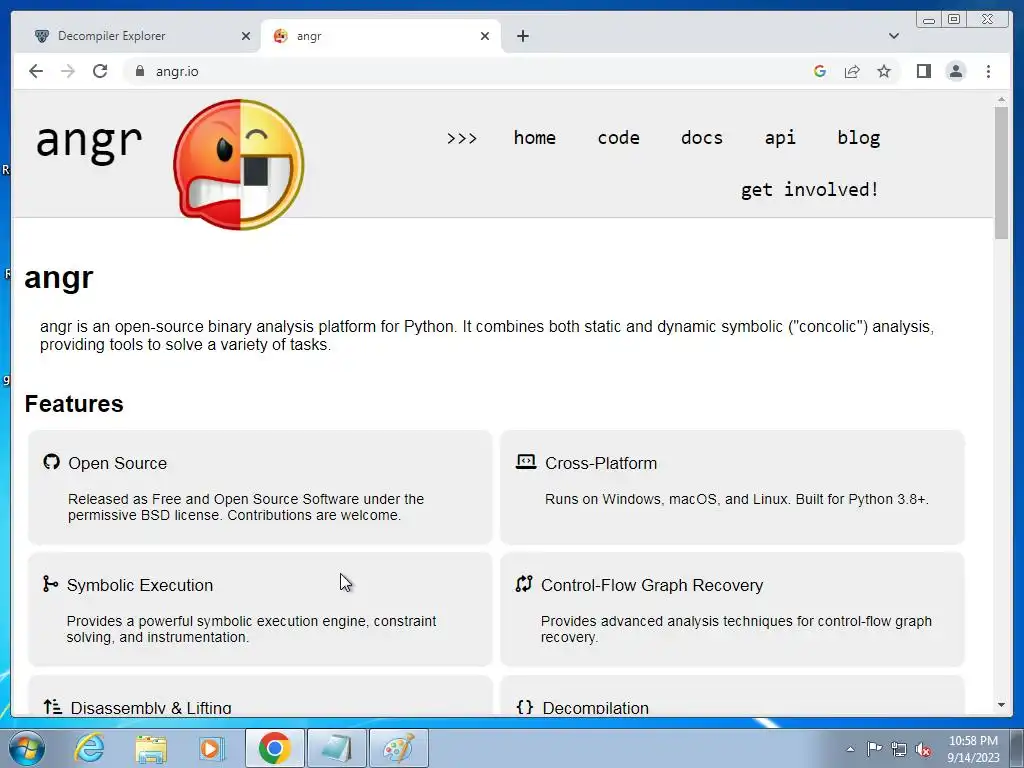Click the network tray icon
Screen dimensions: 1024x768
[899, 749]
